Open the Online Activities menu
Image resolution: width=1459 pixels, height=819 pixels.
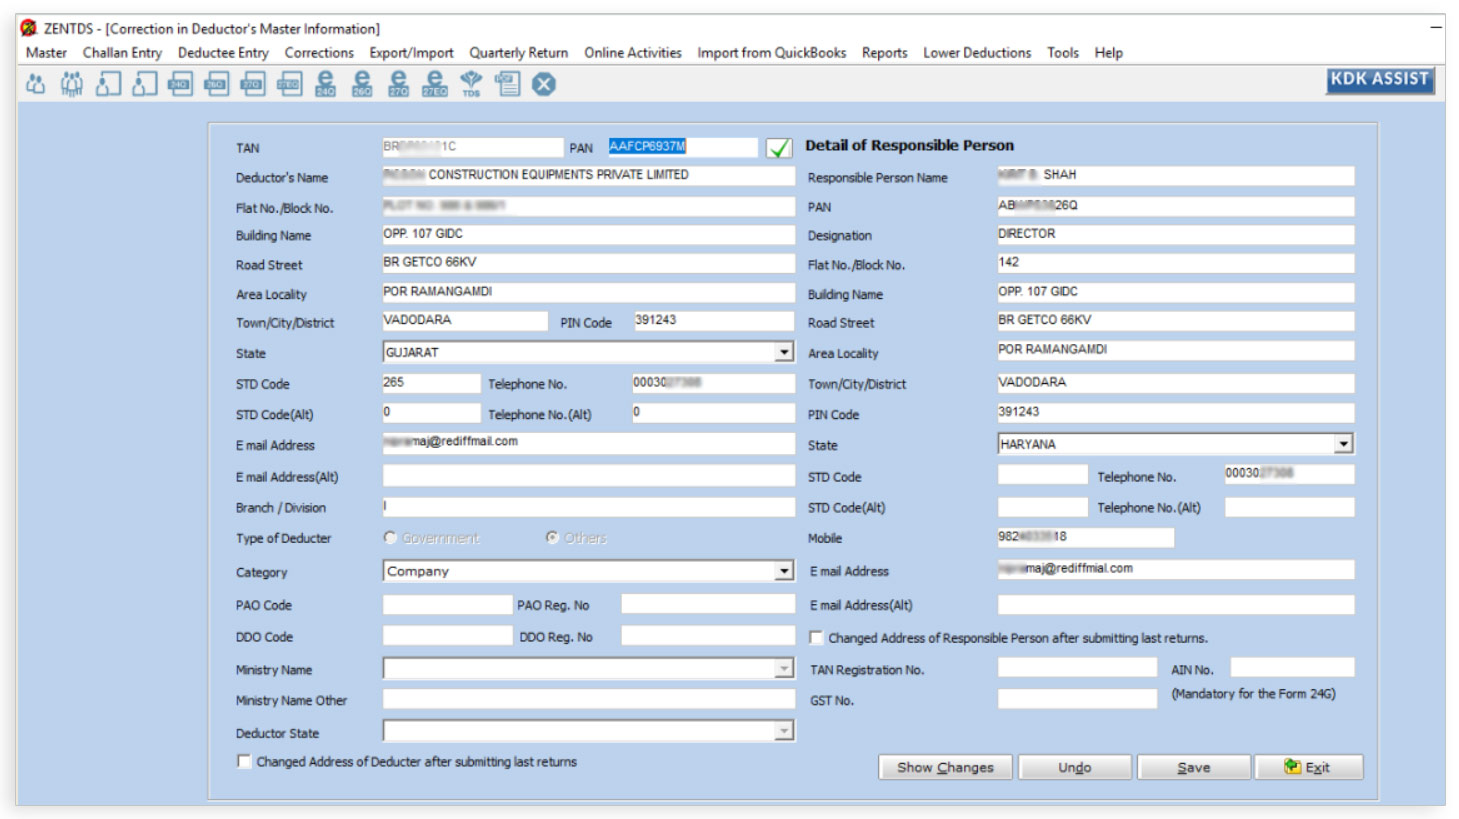click(633, 53)
